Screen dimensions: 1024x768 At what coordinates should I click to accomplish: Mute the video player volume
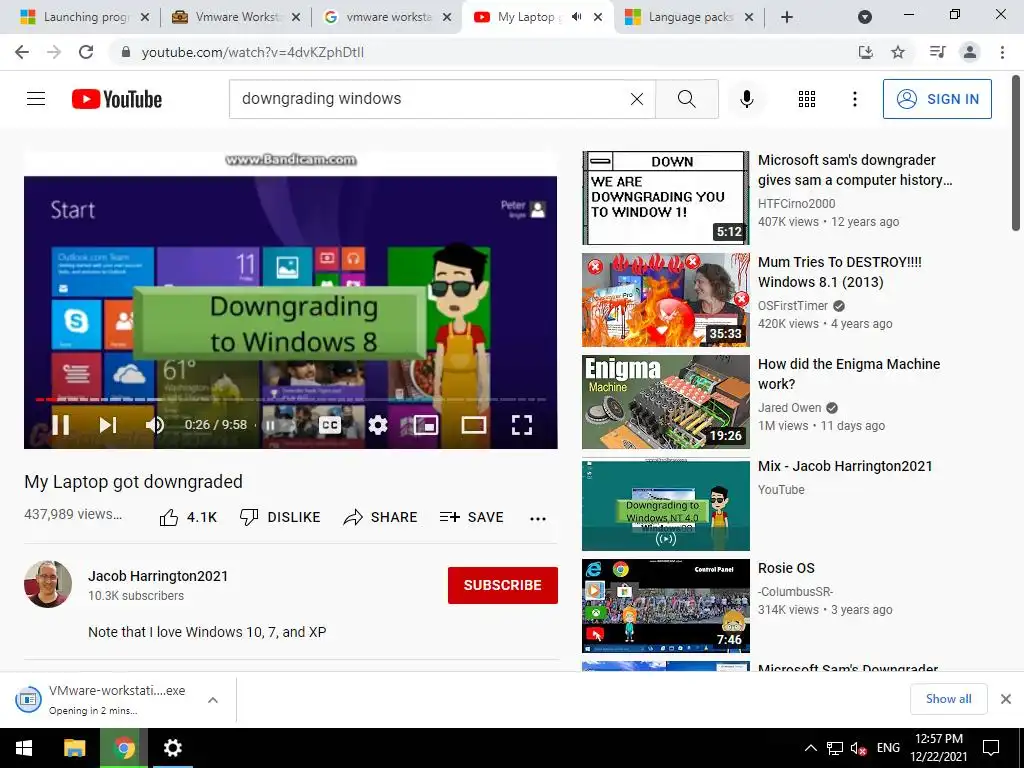coord(155,425)
